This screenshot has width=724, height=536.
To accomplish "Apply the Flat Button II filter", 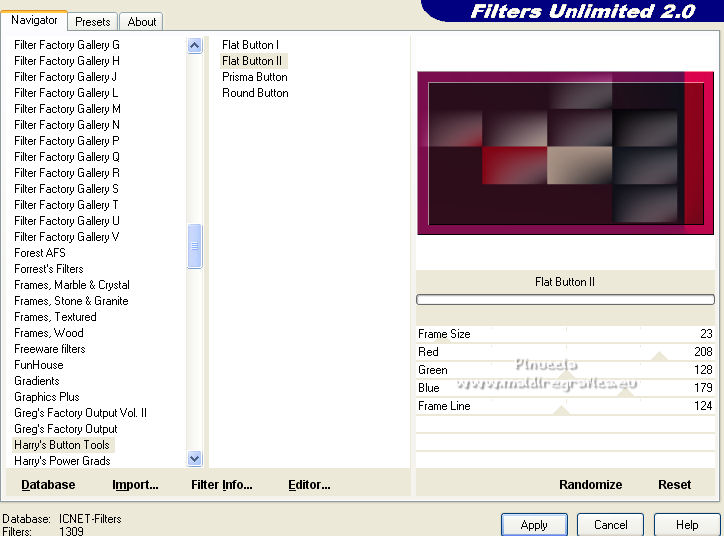I will pos(534,525).
